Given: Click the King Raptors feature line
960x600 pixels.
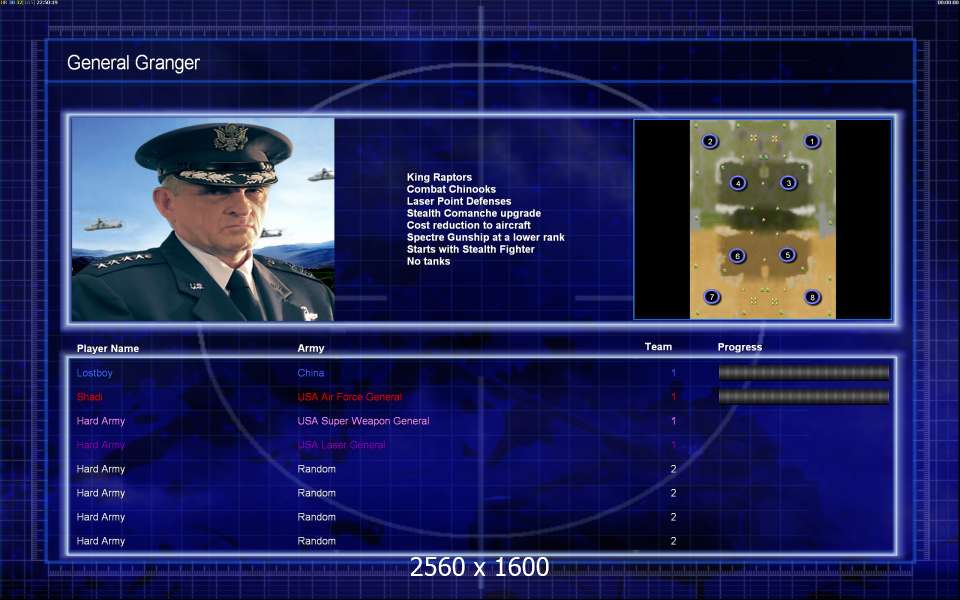Looking at the screenshot, I should click(440, 177).
